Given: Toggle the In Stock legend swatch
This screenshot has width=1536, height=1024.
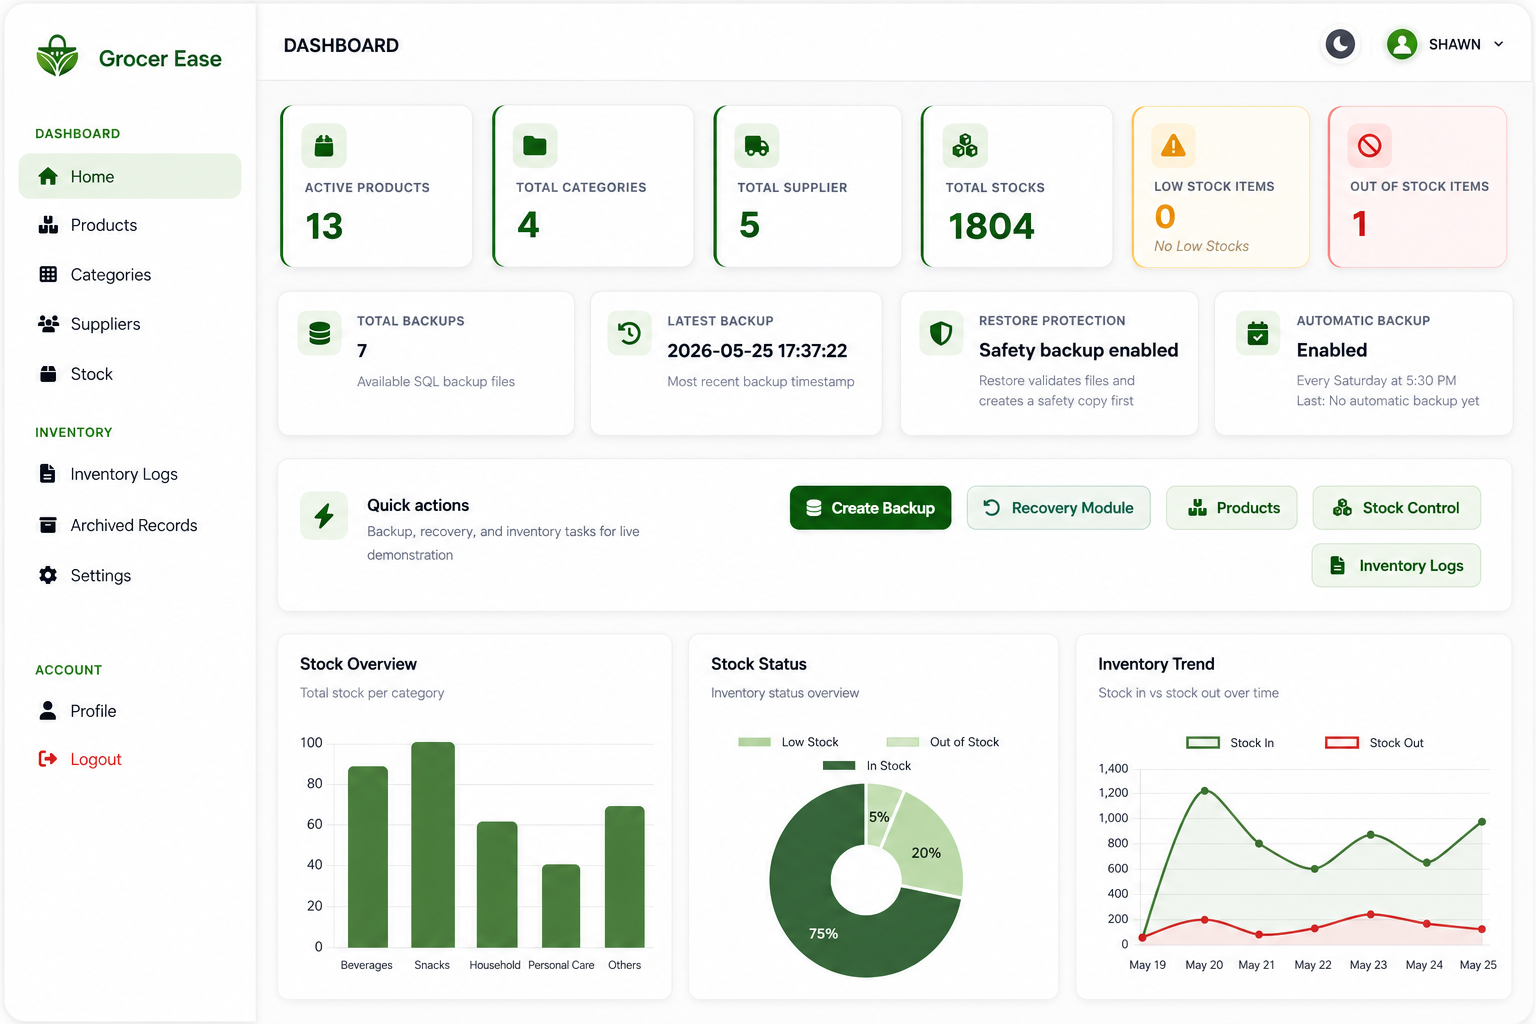Looking at the screenshot, I should click(x=839, y=766).
